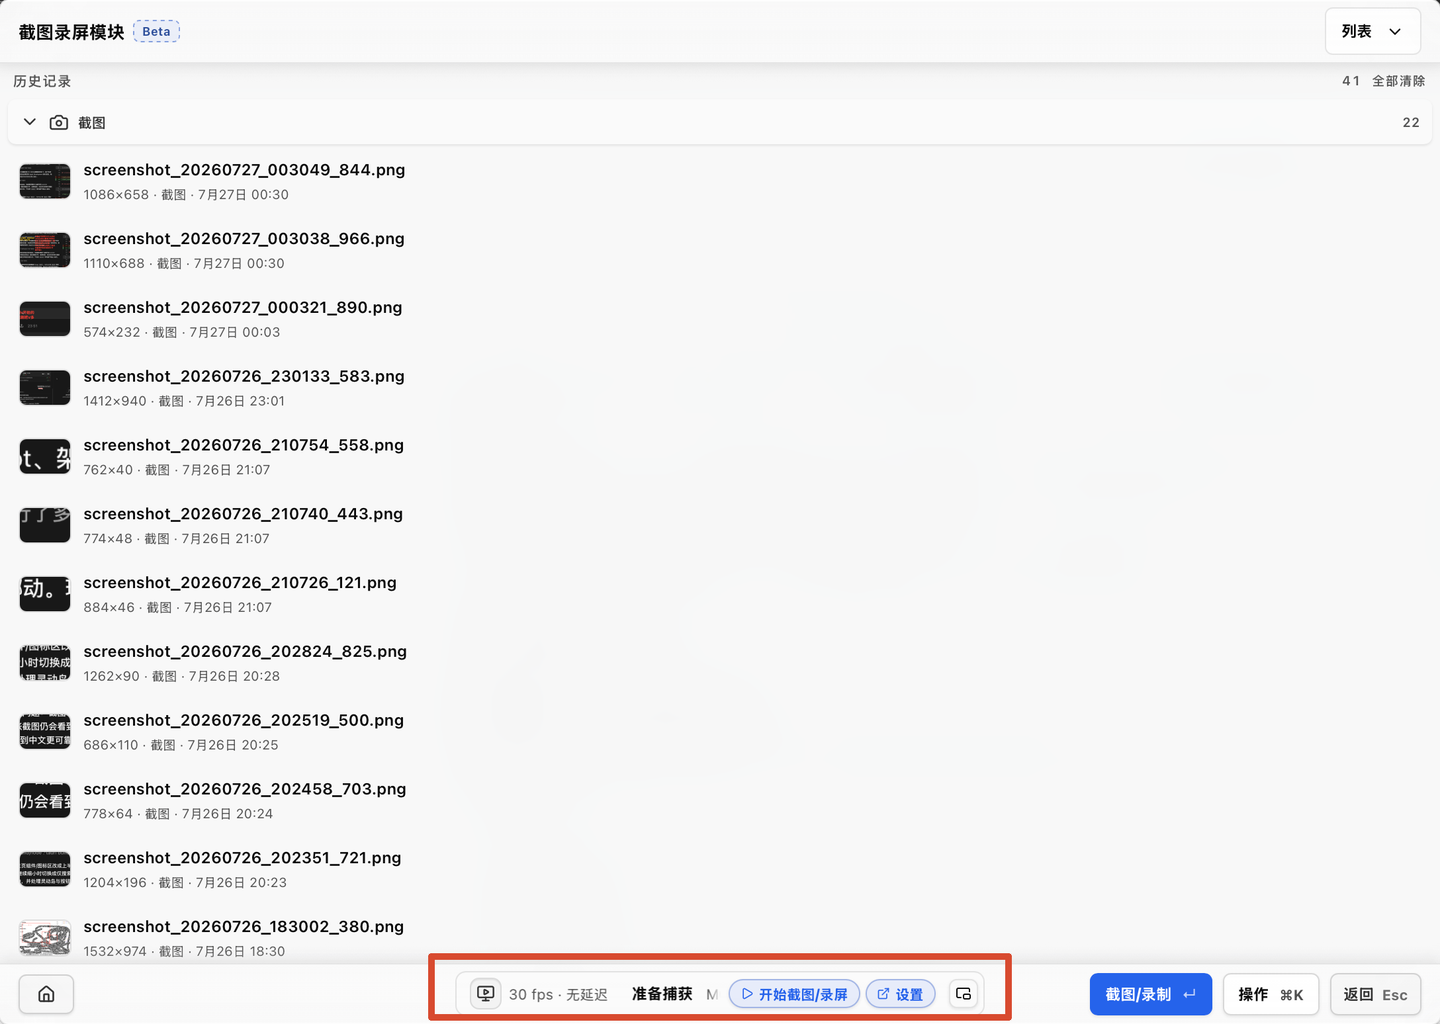Viewport: 1440px width, 1024px height.
Task: Click details text '762×40 · 截图 · 7月26日 21:07'
Action: pos(177,470)
